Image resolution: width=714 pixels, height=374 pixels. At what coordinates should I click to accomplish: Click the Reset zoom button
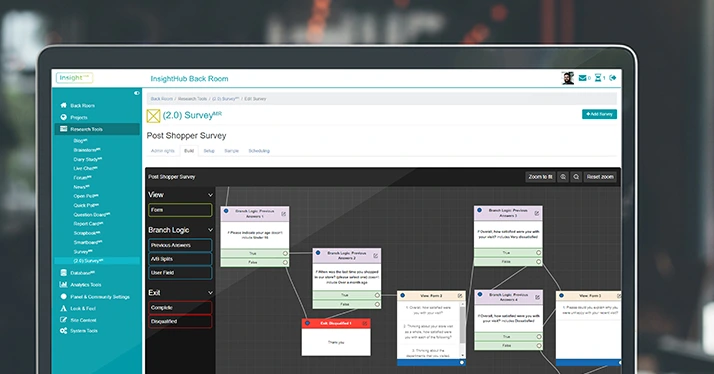pyautogui.click(x=600, y=177)
